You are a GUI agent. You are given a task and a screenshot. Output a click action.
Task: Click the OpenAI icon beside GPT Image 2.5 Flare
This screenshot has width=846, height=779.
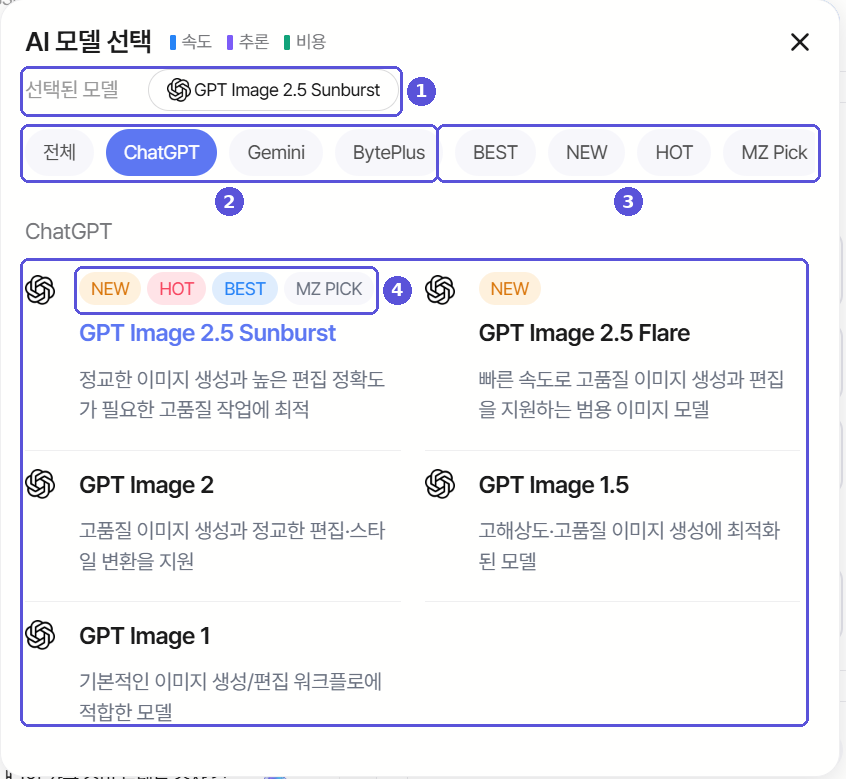[440, 290]
